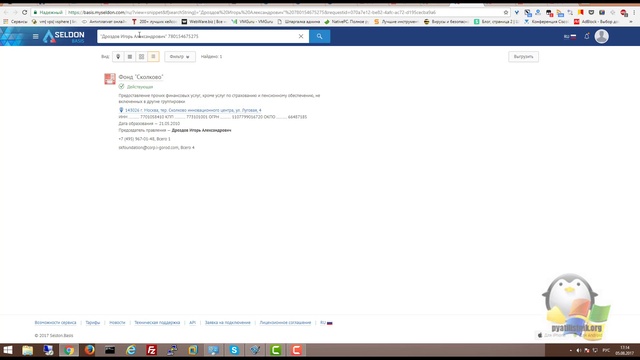Screen dimensions: 640x360
Task: Open command prompt from taskbar
Action: 110,350
